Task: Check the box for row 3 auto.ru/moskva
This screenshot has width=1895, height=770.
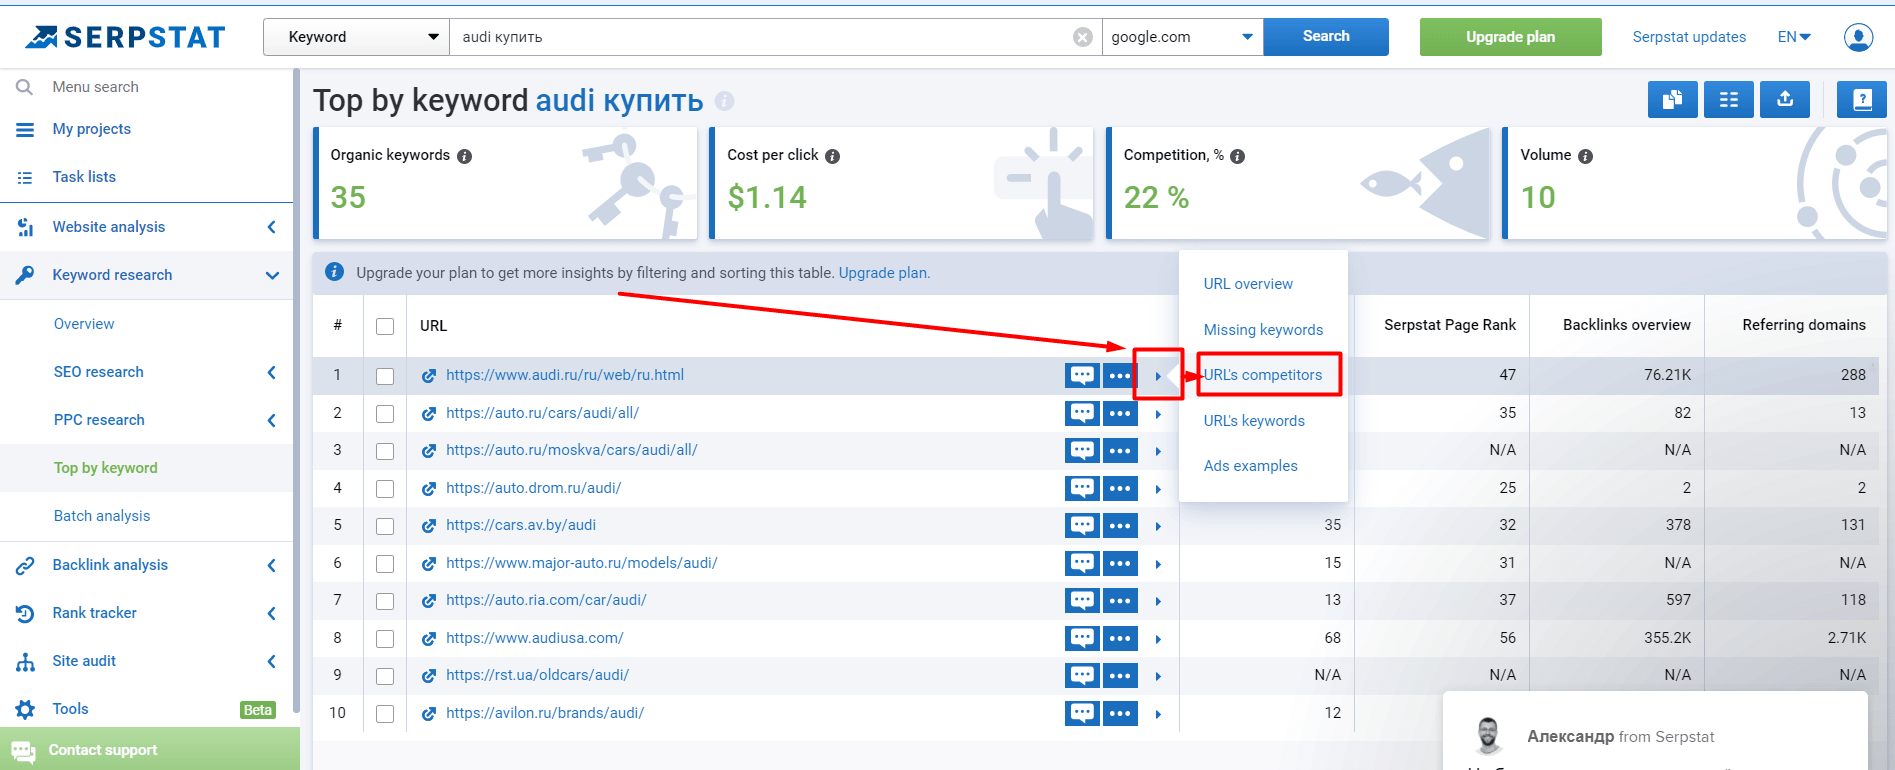Action: click(x=385, y=451)
